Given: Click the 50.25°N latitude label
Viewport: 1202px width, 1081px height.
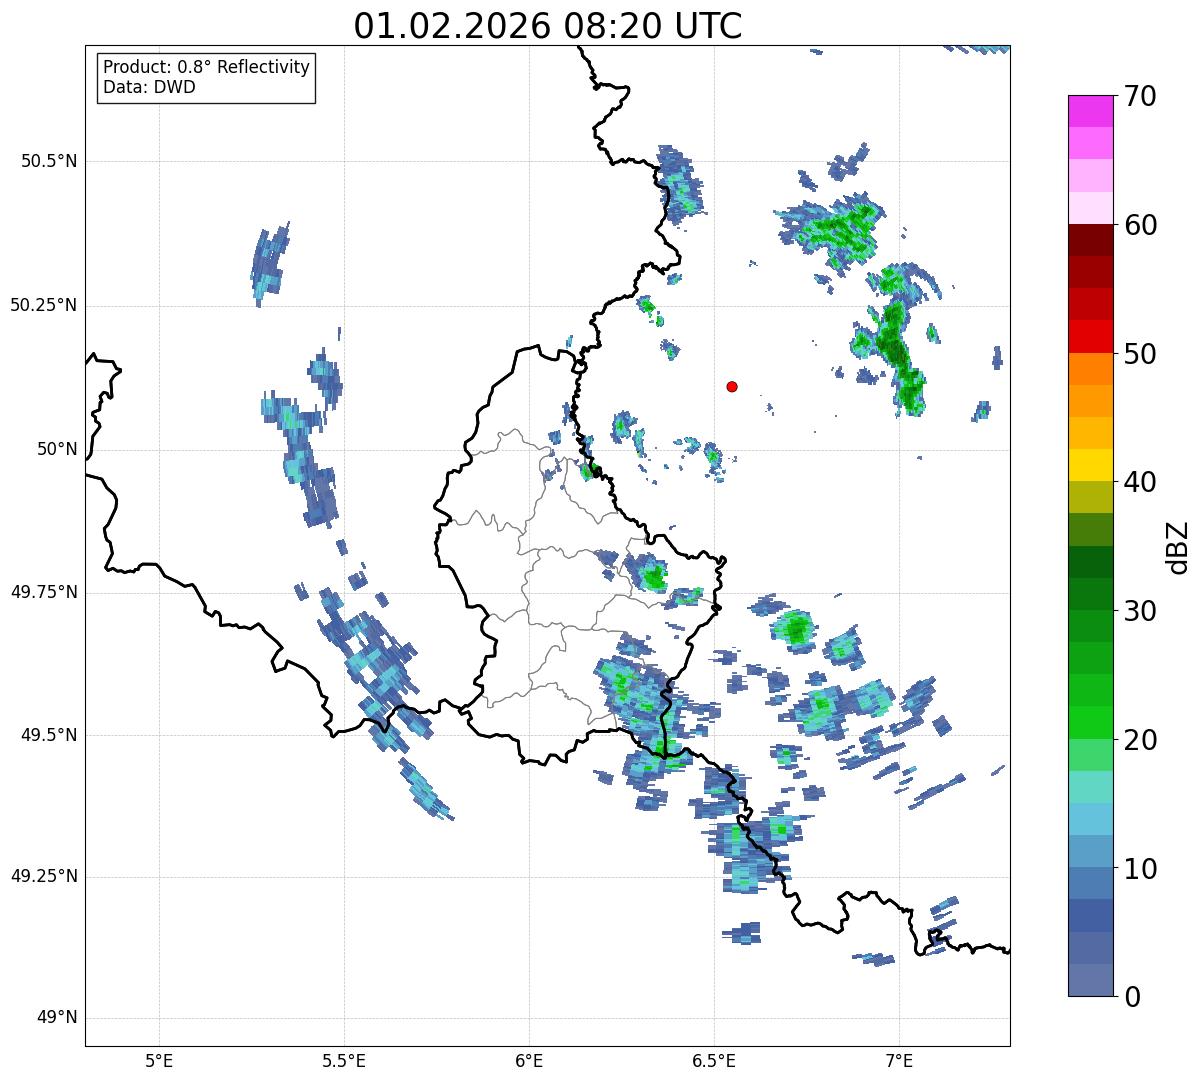Looking at the screenshot, I should pos(44,305).
